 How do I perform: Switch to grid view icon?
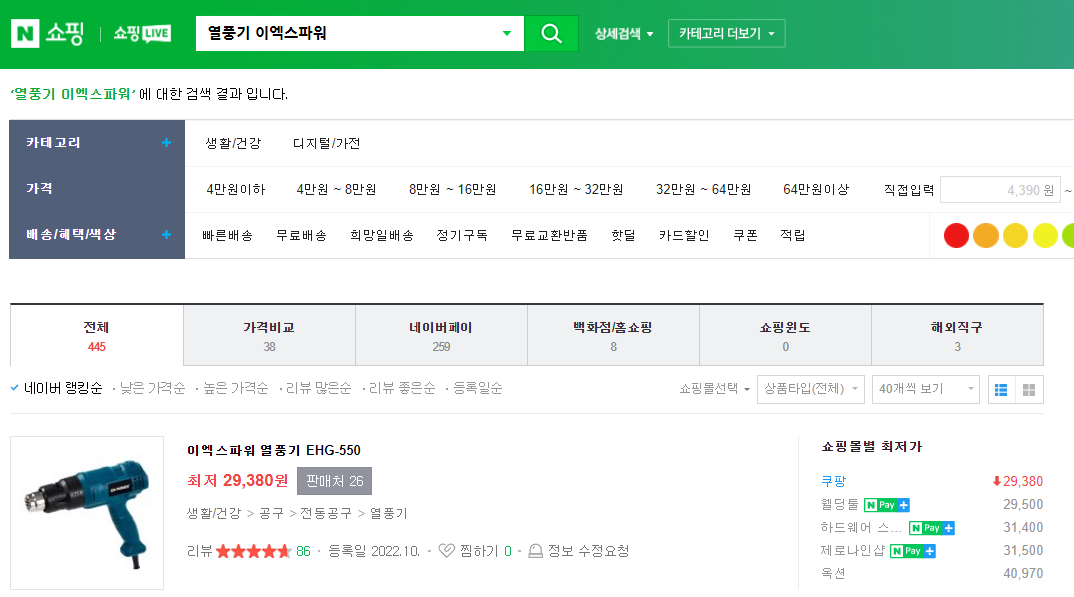tap(1029, 390)
